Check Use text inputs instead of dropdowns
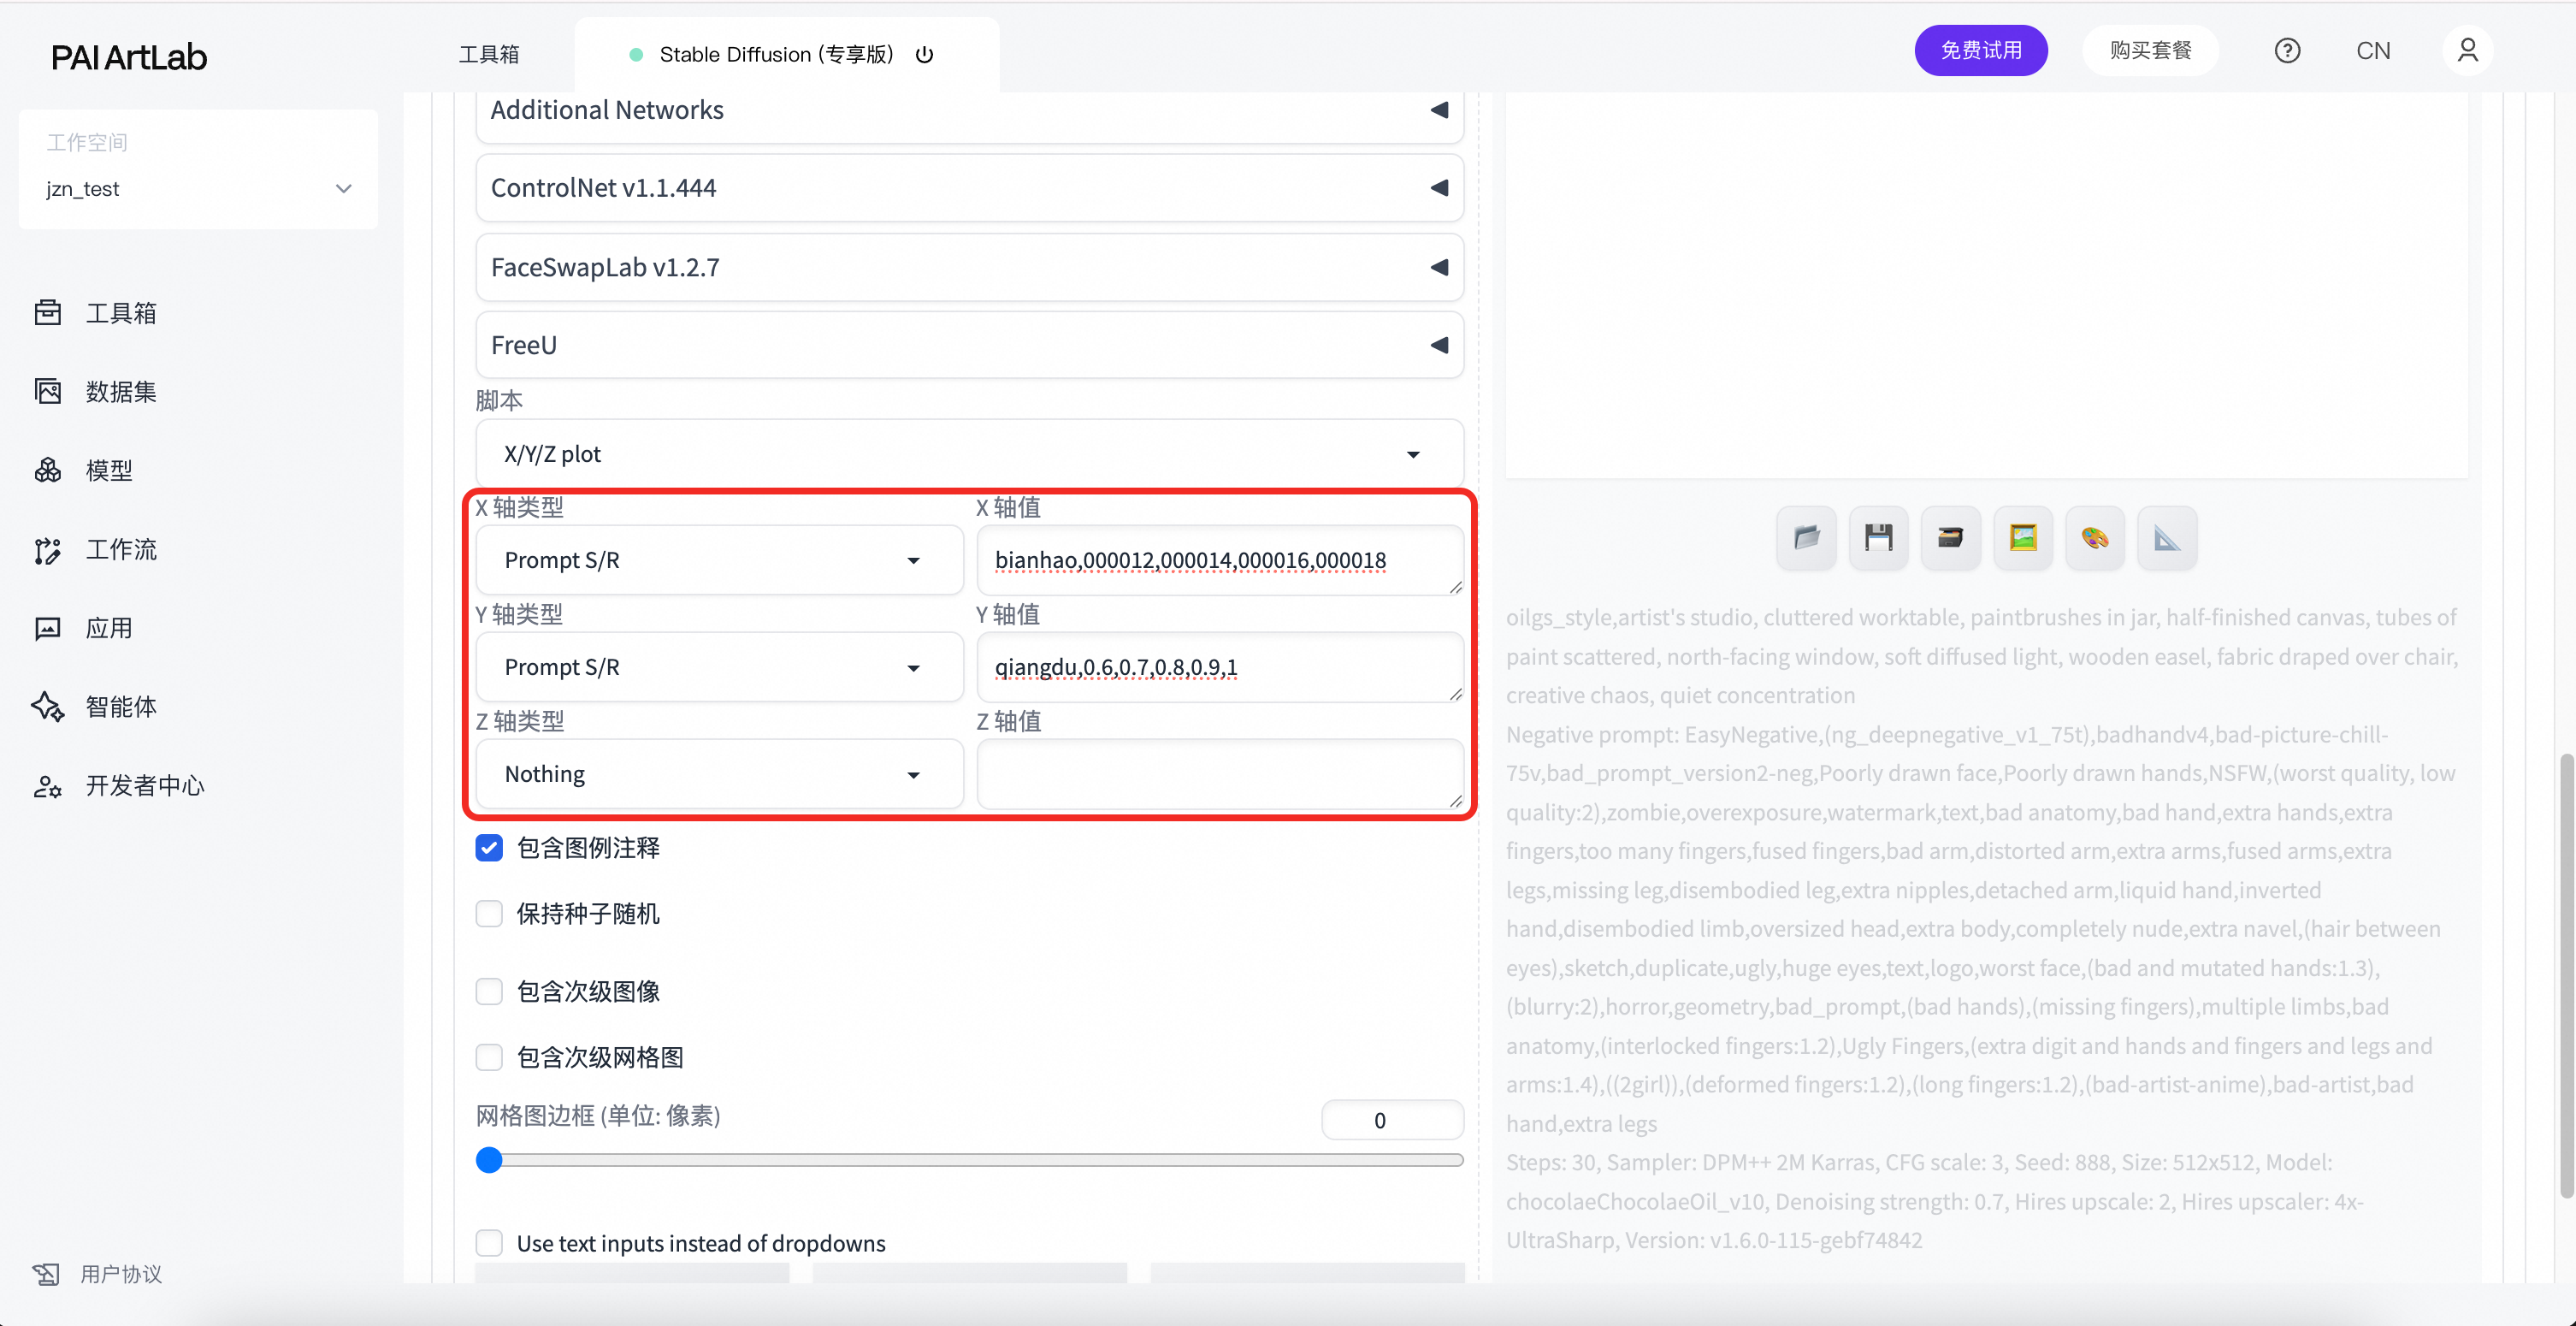Viewport: 2576px width, 1326px height. 489,1243
